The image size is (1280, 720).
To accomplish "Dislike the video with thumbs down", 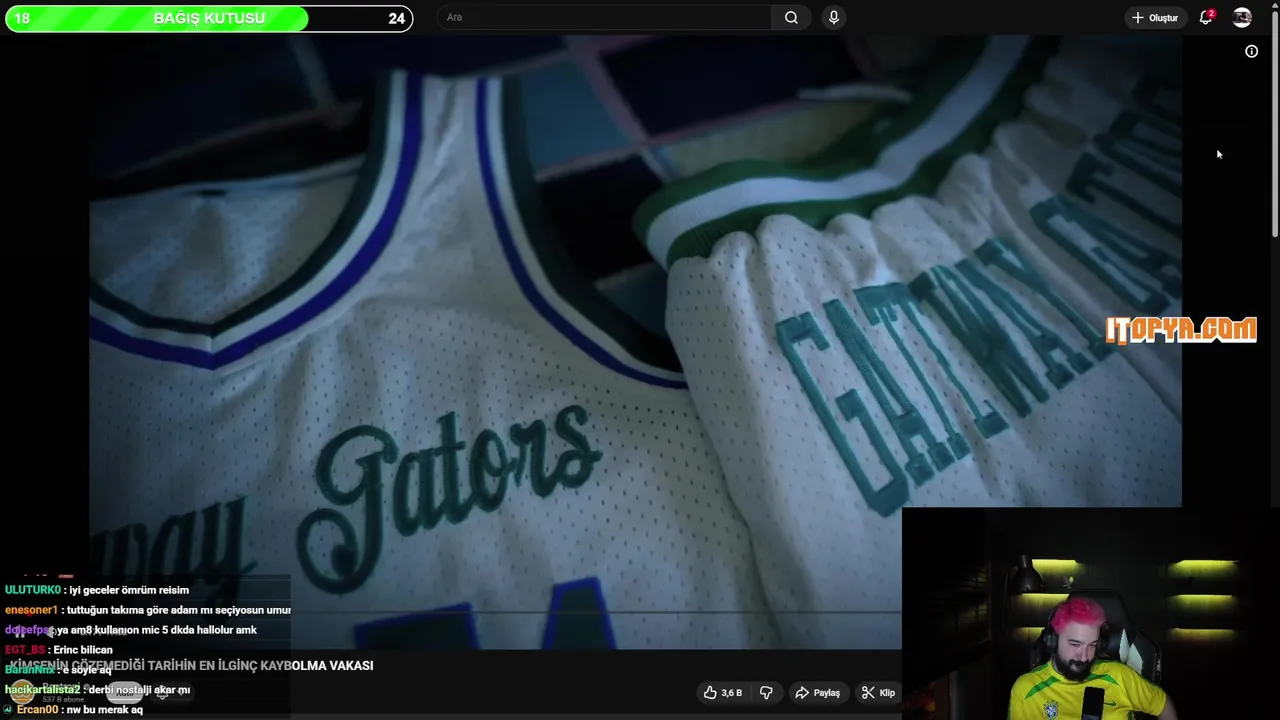I will point(766,692).
